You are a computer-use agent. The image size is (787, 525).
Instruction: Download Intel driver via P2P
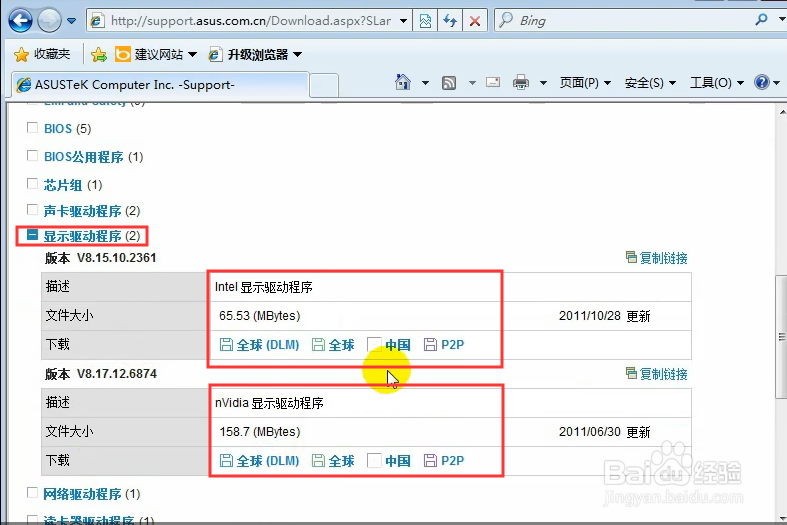click(452, 345)
